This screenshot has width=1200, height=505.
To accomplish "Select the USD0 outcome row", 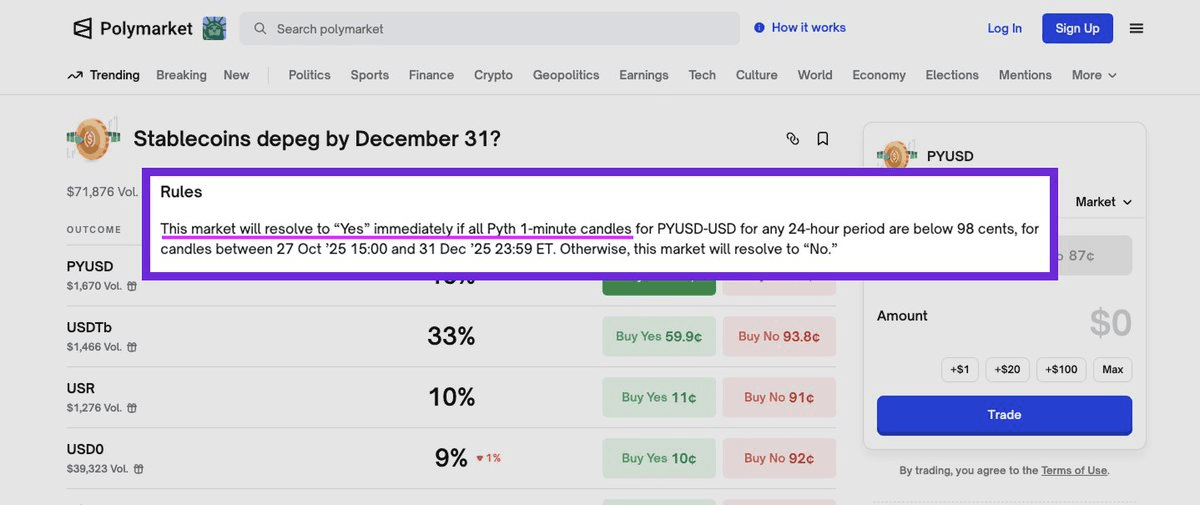I will pyautogui.click(x=451, y=458).
